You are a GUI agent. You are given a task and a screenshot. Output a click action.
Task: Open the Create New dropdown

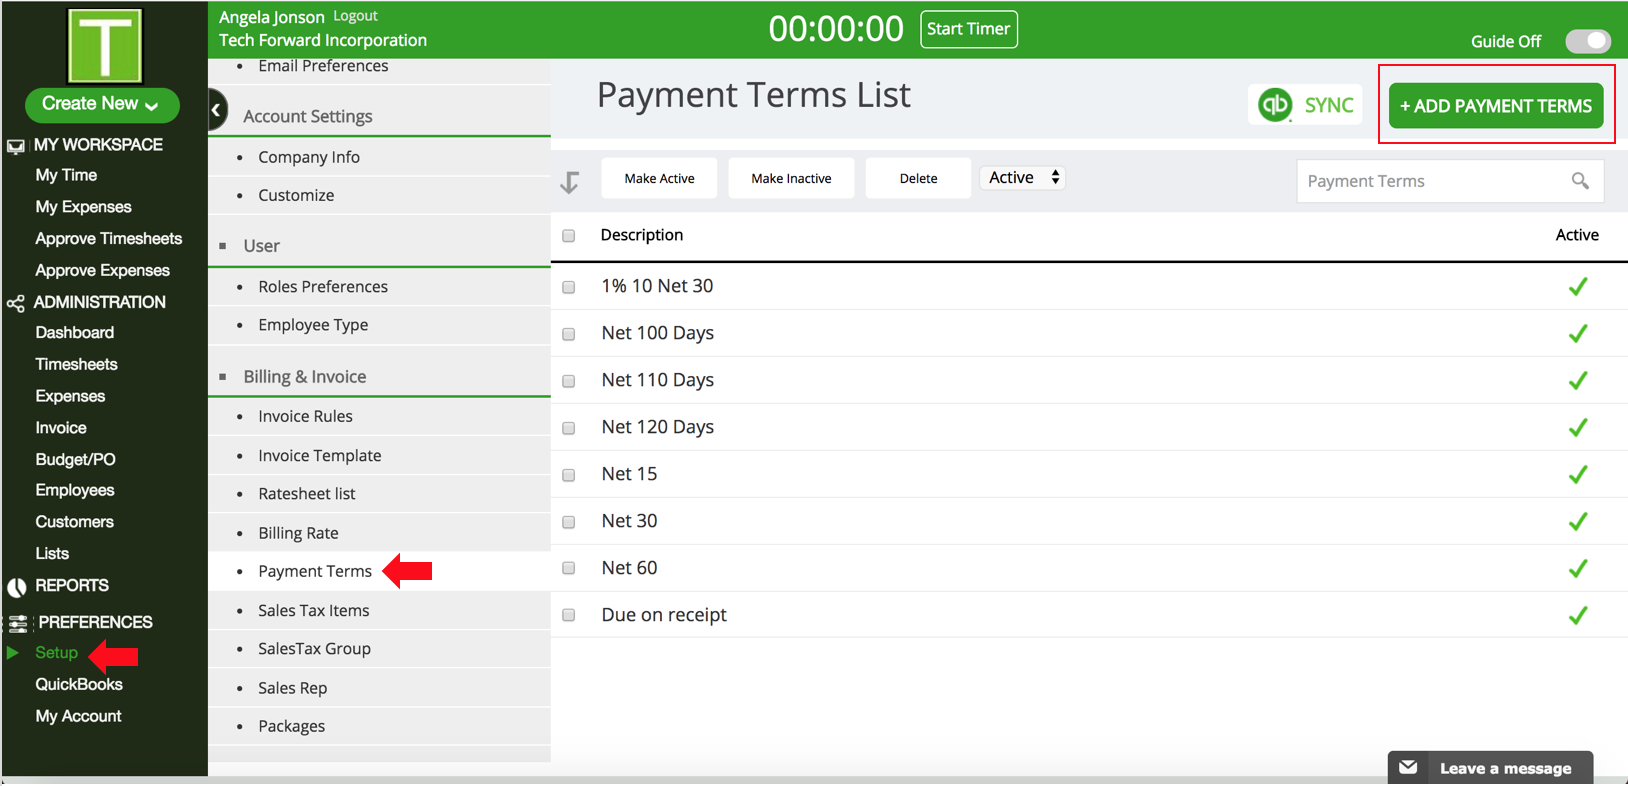point(101,104)
